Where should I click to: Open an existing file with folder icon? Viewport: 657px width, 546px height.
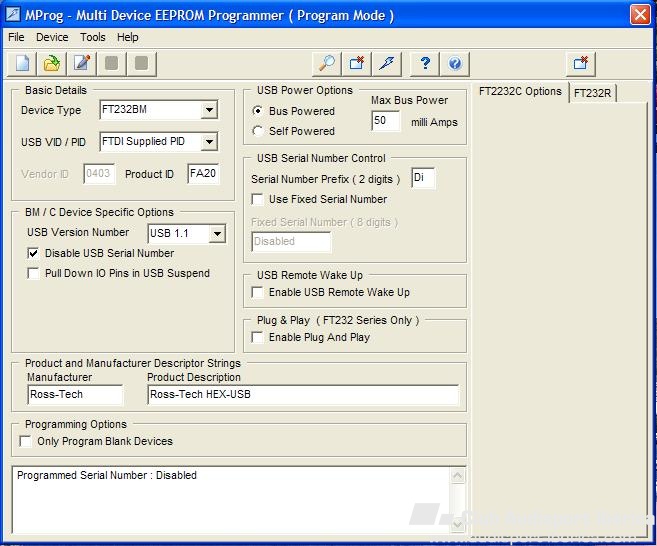pos(52,64)
